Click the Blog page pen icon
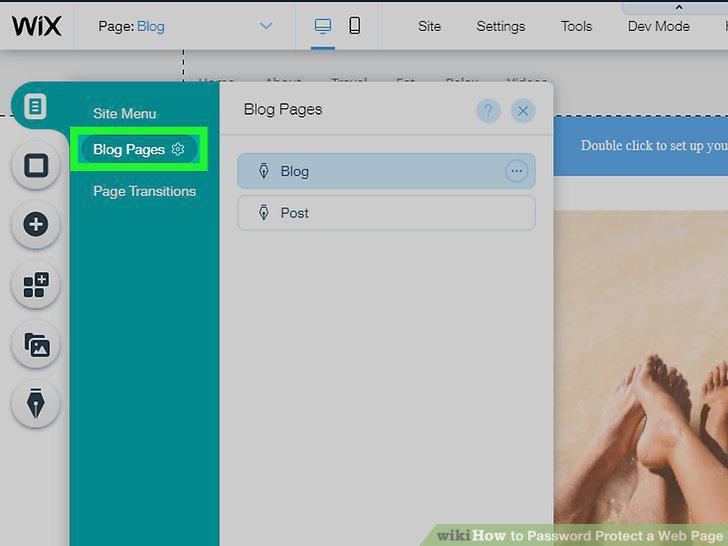This screenshot has height=546, width=728. pos(263,171)
